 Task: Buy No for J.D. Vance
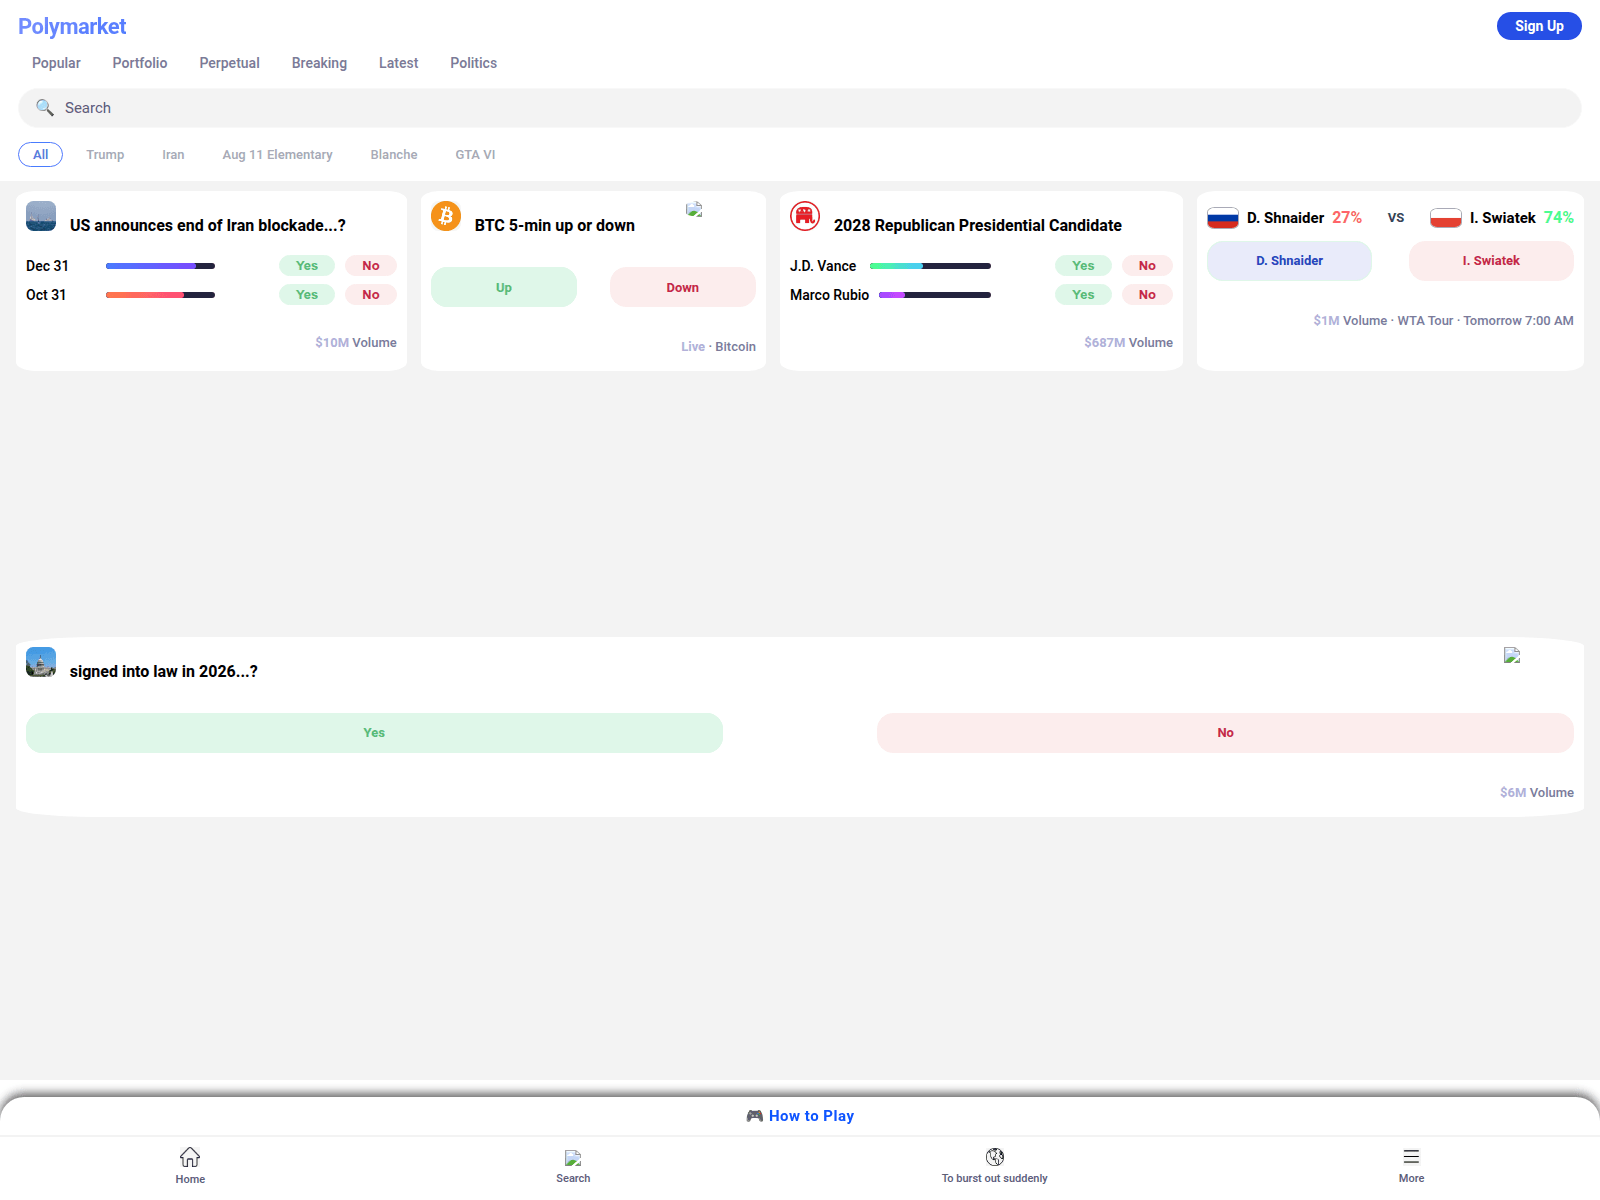click(x=1147, y=266)
